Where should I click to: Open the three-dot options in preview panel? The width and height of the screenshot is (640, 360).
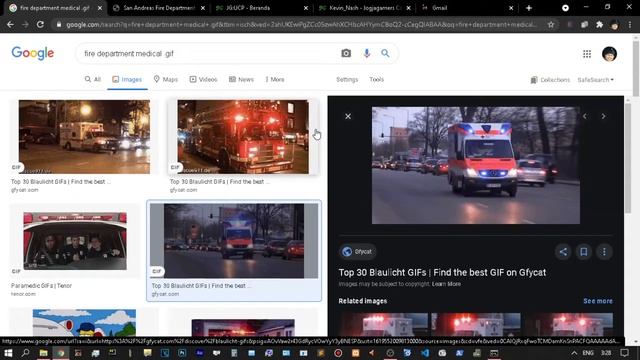[x=604, y=252]
